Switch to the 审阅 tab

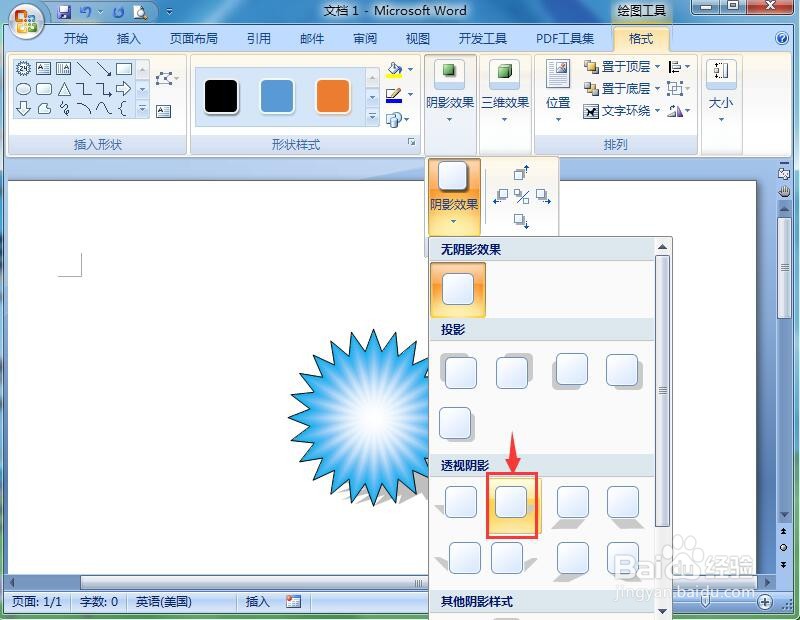(365, 39)
